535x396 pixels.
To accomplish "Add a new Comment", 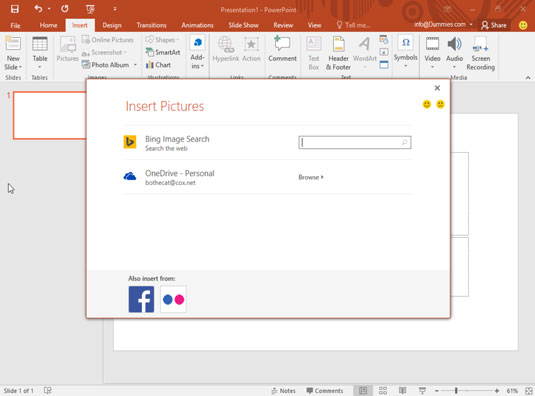I will [283, 49].
